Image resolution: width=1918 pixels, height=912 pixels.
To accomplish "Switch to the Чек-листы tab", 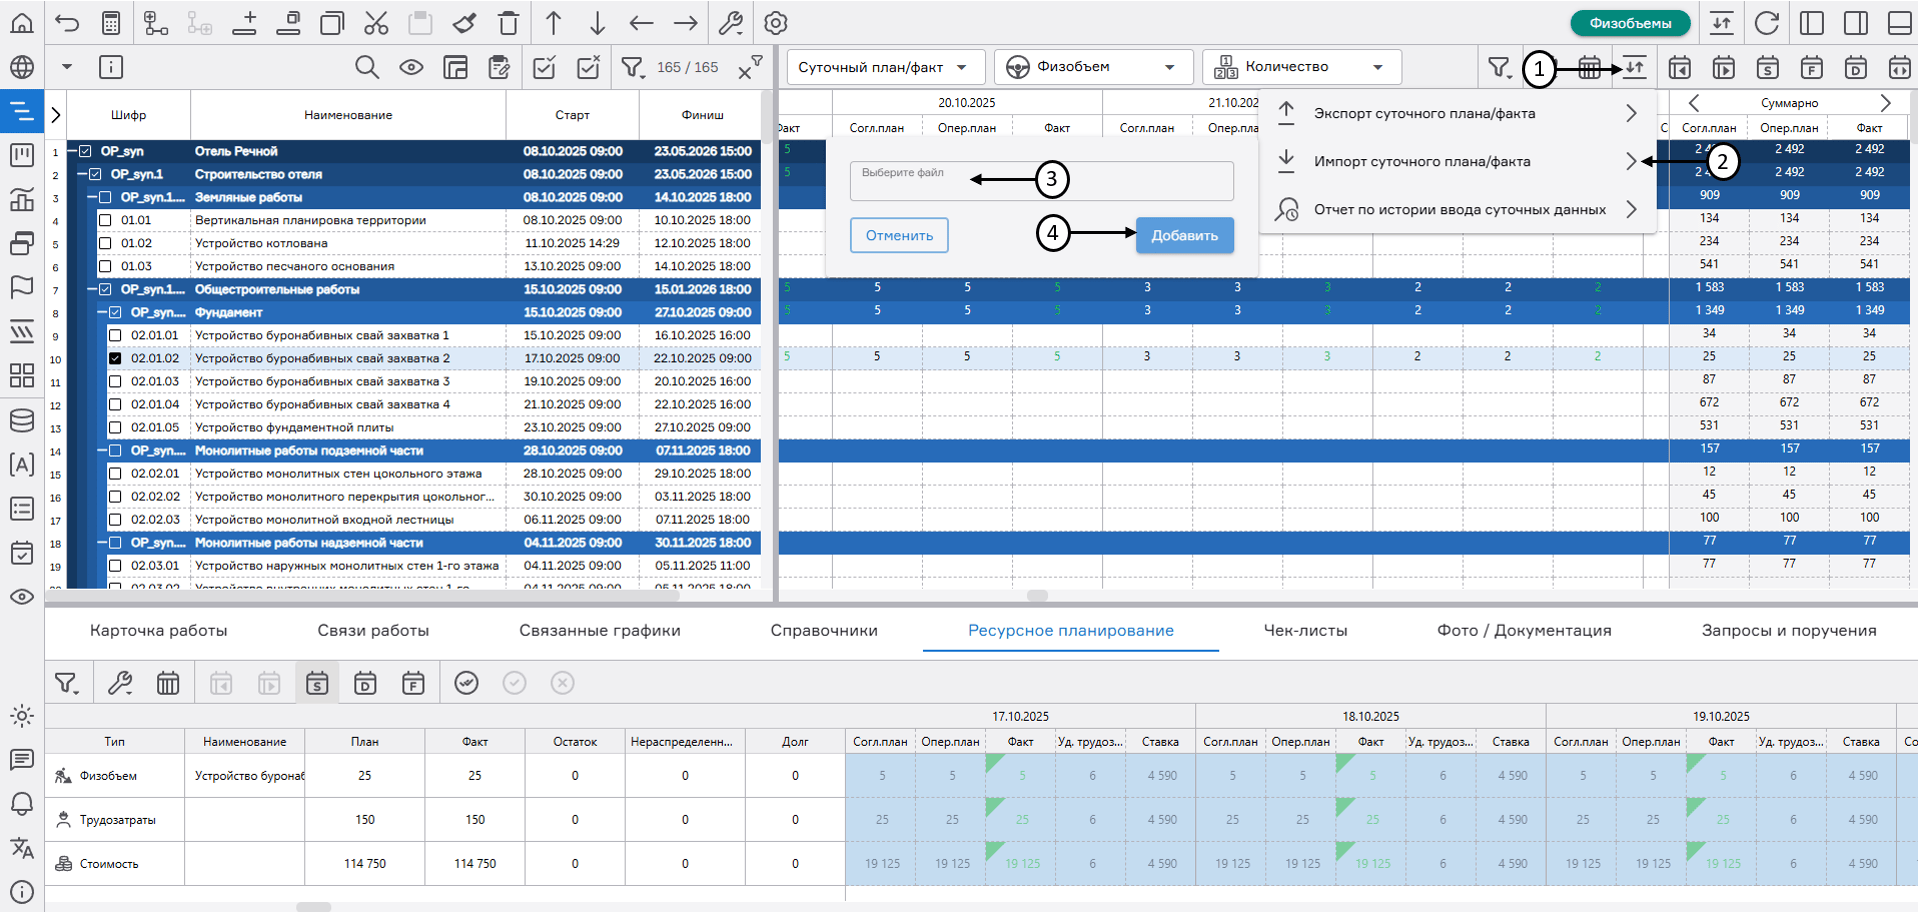I will (1305, 630).
